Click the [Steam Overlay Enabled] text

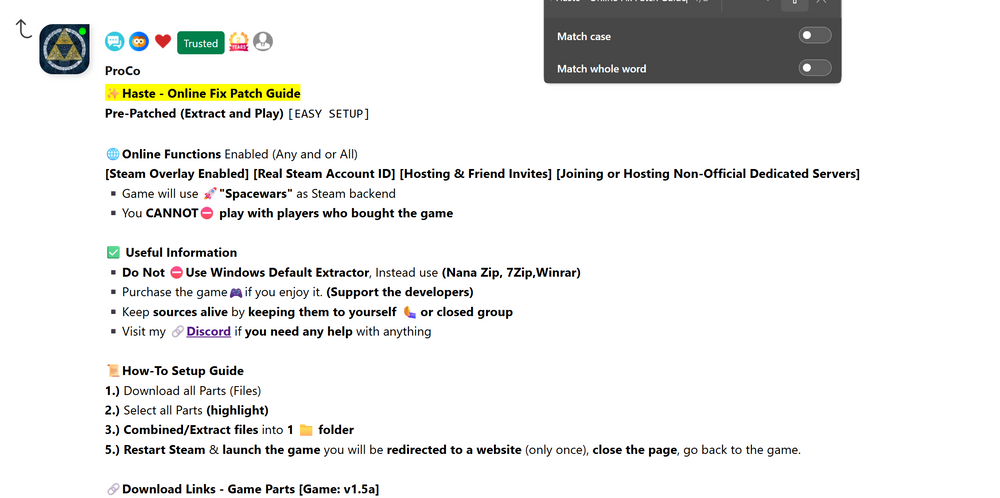click(177, 173)
